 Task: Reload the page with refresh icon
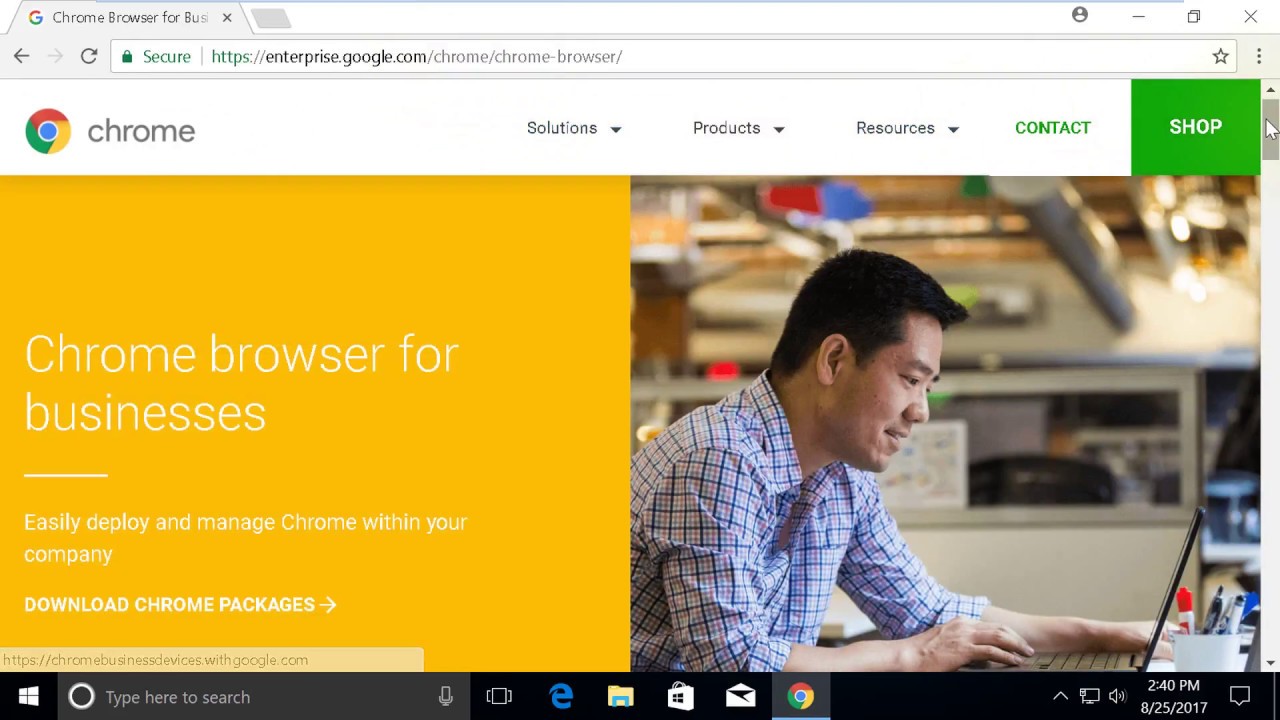(89, 57)
